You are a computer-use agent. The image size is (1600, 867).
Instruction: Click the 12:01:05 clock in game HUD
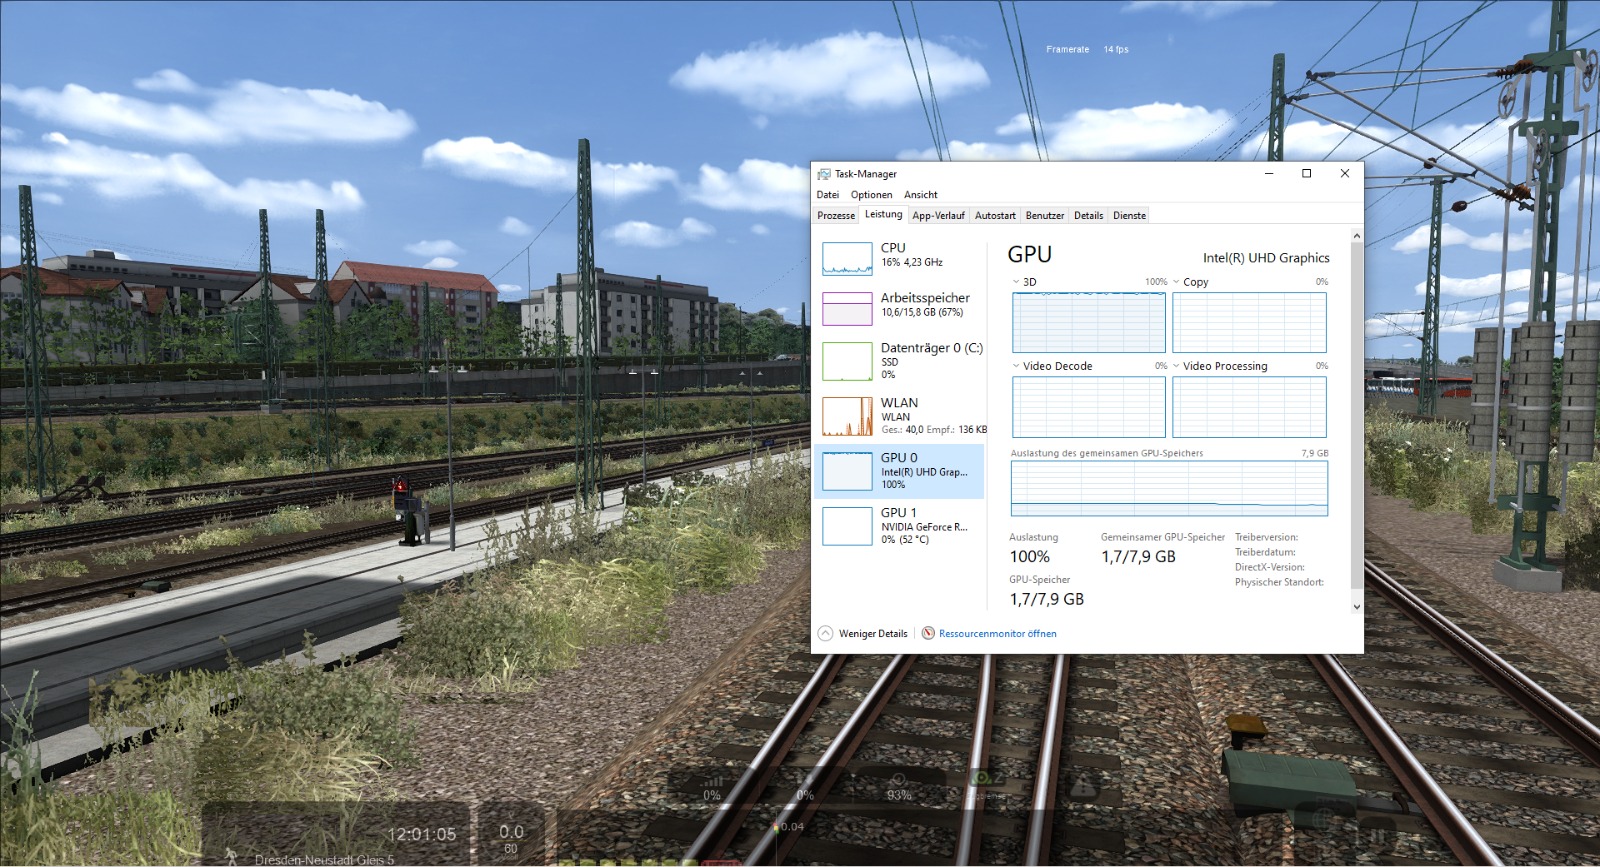click(x=422, y=834)
